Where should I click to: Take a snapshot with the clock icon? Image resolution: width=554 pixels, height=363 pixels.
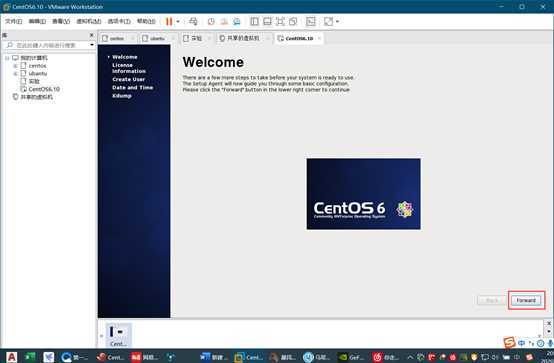(211, 22)
